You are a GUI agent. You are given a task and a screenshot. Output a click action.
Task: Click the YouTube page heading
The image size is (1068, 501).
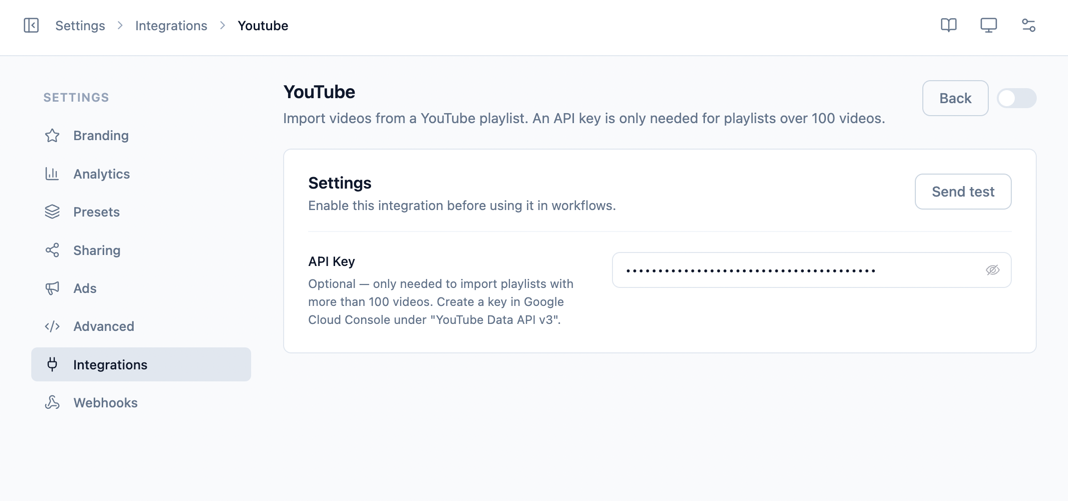tap(319, 92)
